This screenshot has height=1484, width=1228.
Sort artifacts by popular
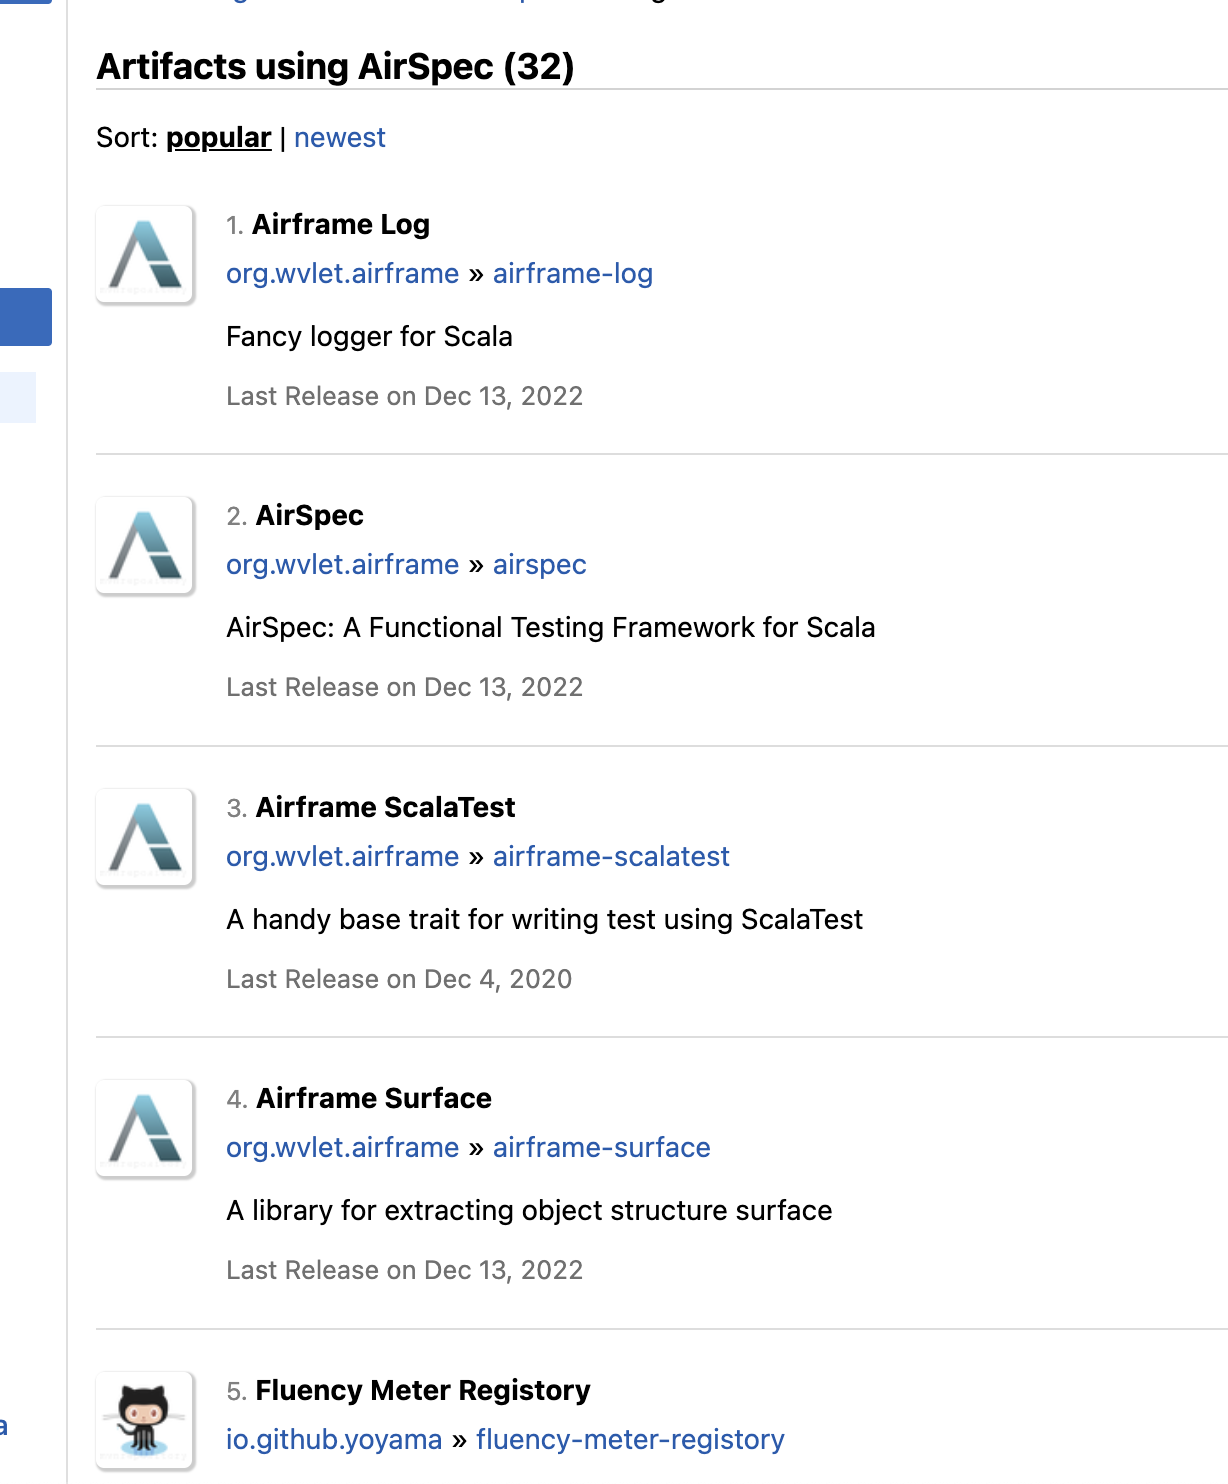click(218, 137)
